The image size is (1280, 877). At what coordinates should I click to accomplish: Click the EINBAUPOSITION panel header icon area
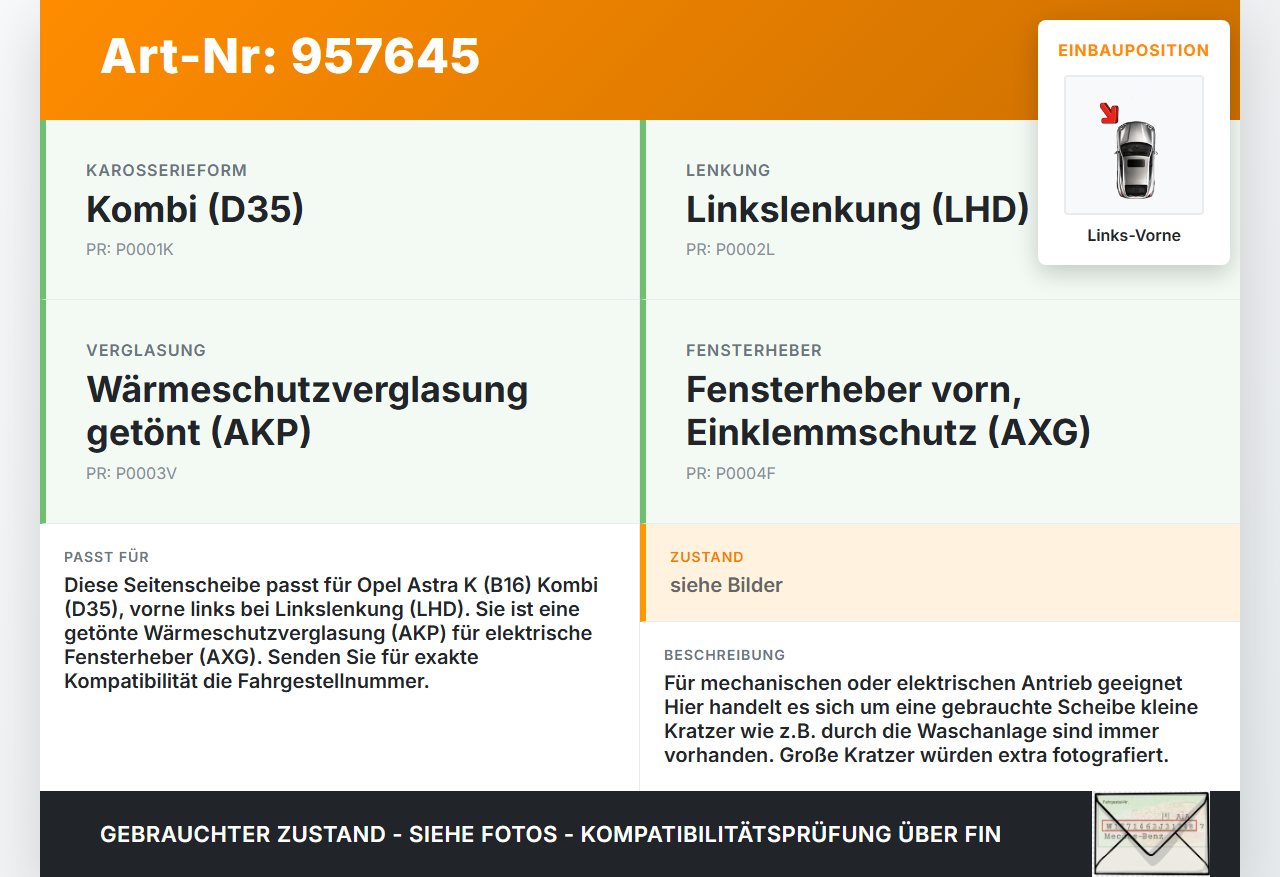(1133, 50)
